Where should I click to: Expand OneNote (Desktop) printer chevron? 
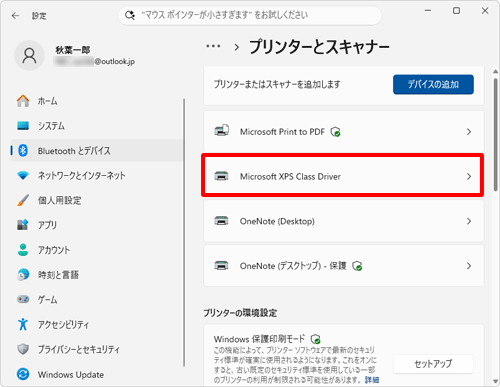coord(469,221)
